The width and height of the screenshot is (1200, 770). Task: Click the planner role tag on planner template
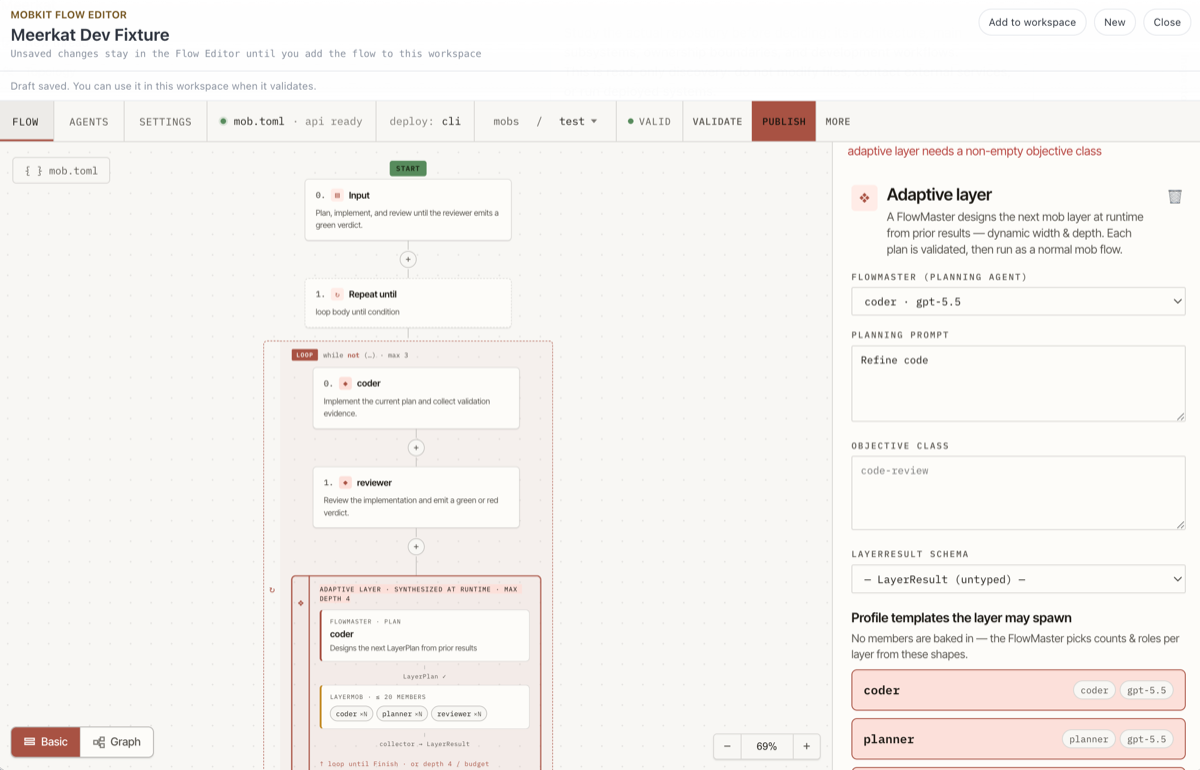click(x=1088, y=739)
